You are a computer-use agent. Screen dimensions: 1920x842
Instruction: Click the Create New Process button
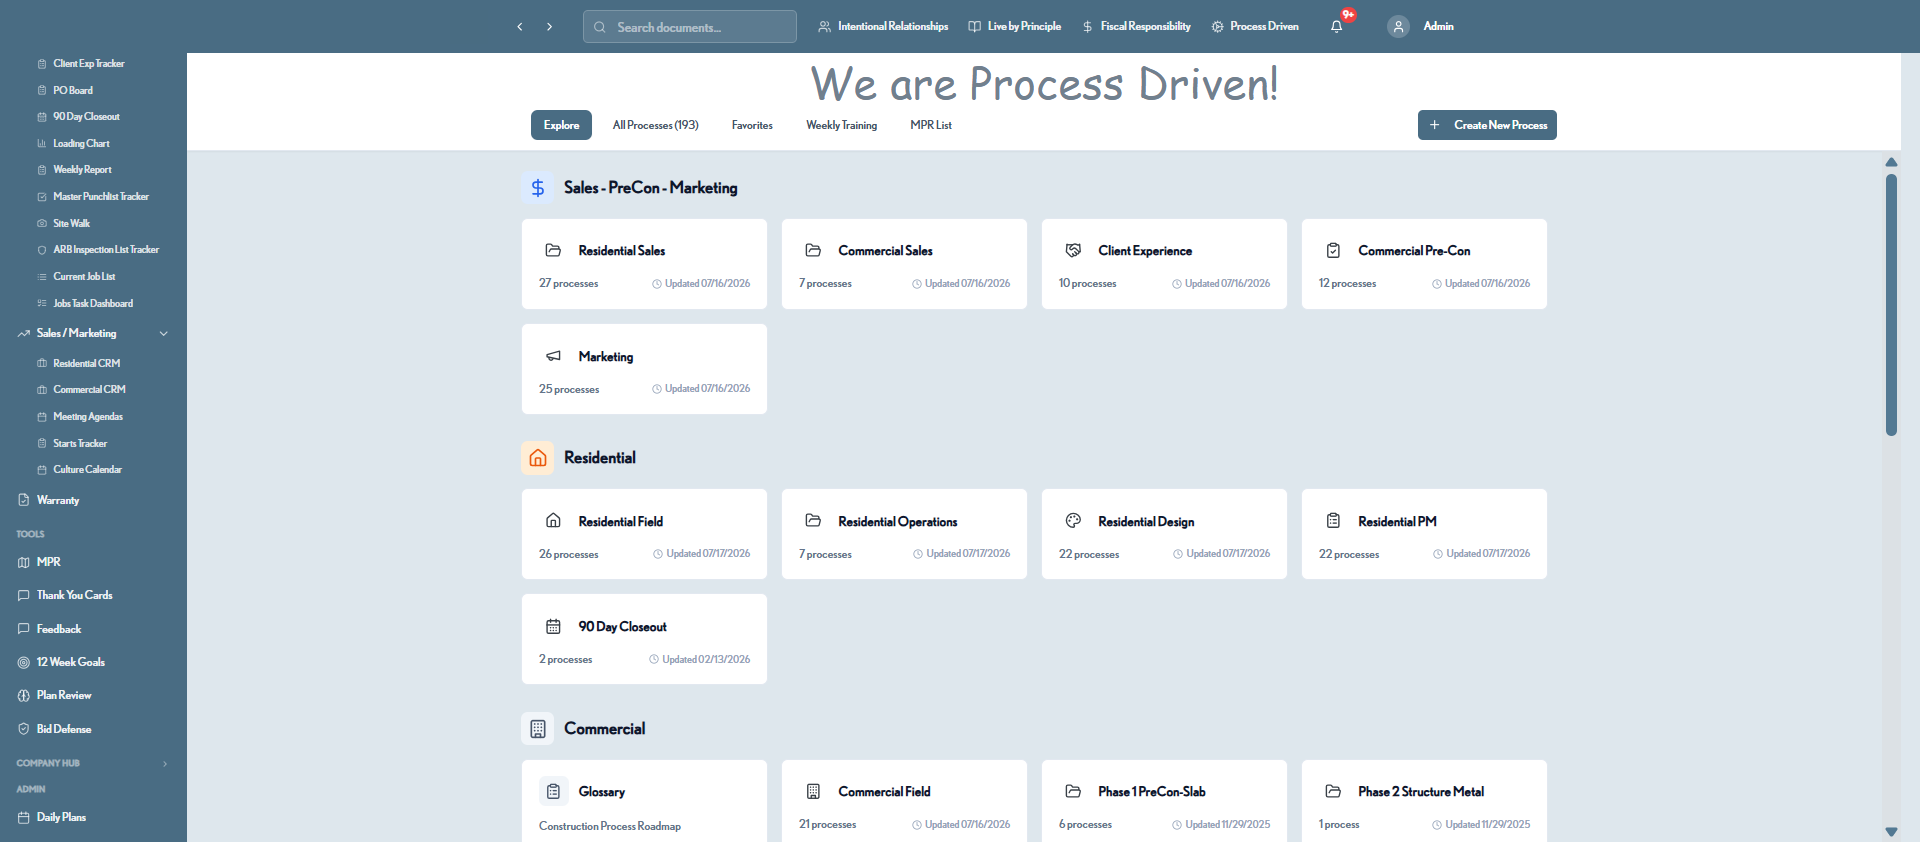coord(1487,125)
